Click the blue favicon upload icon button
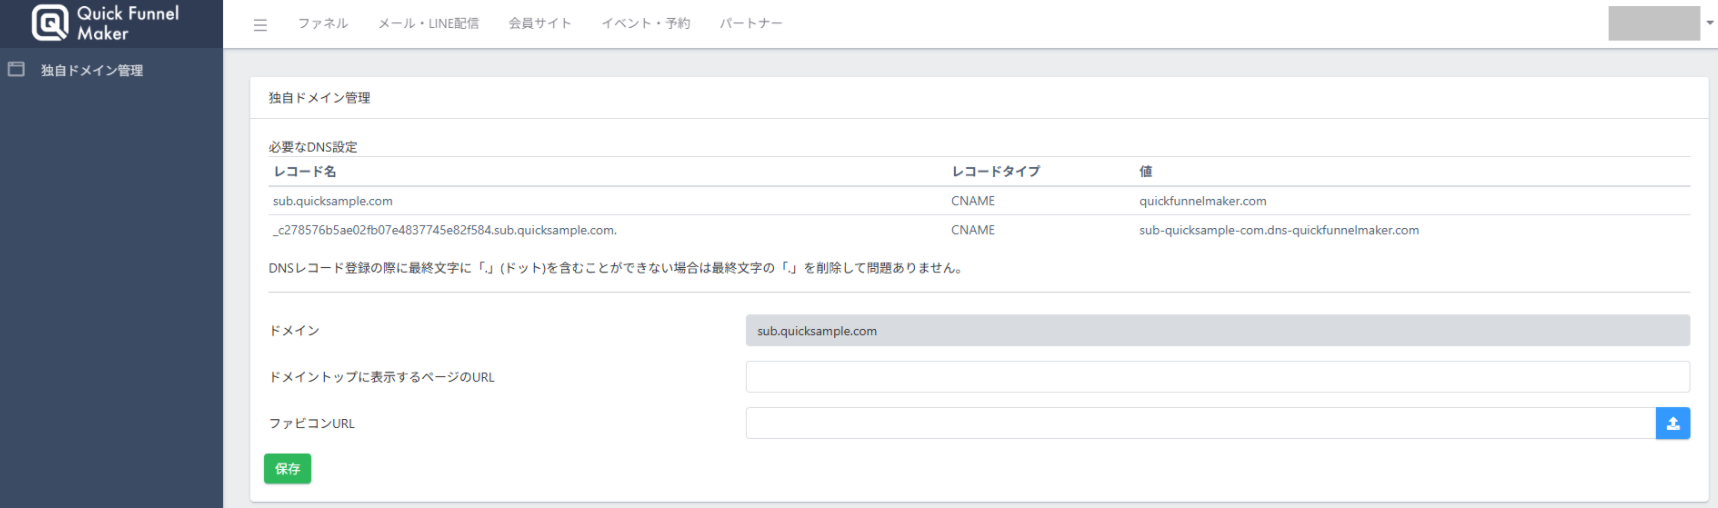This screenshot has width=1718, height=508. coord(1672,423)
